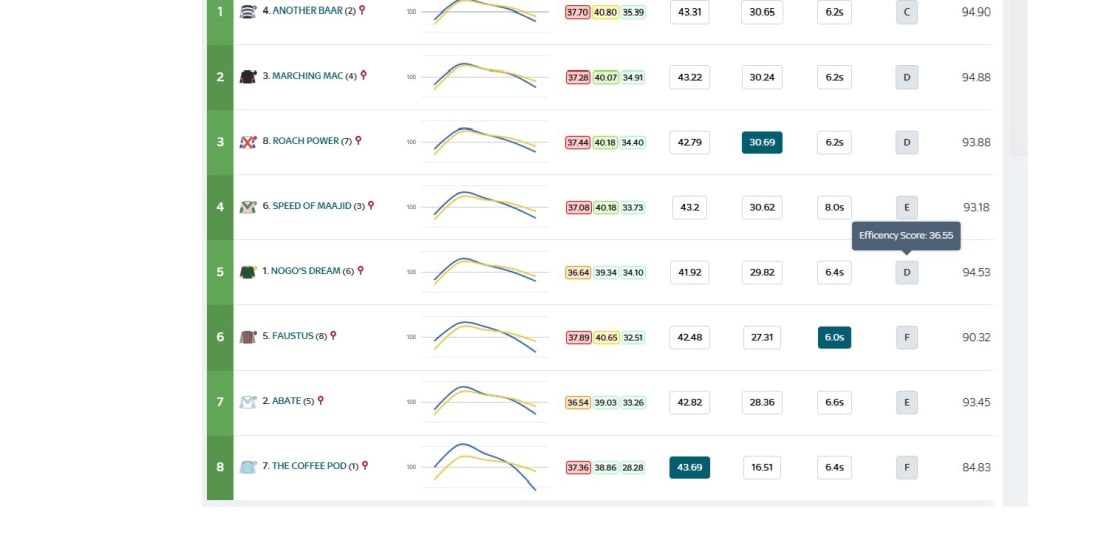Click the green silks icon for Nogo's Dream
Viewport: 1118px width, 554px height.
coord(248,272)
